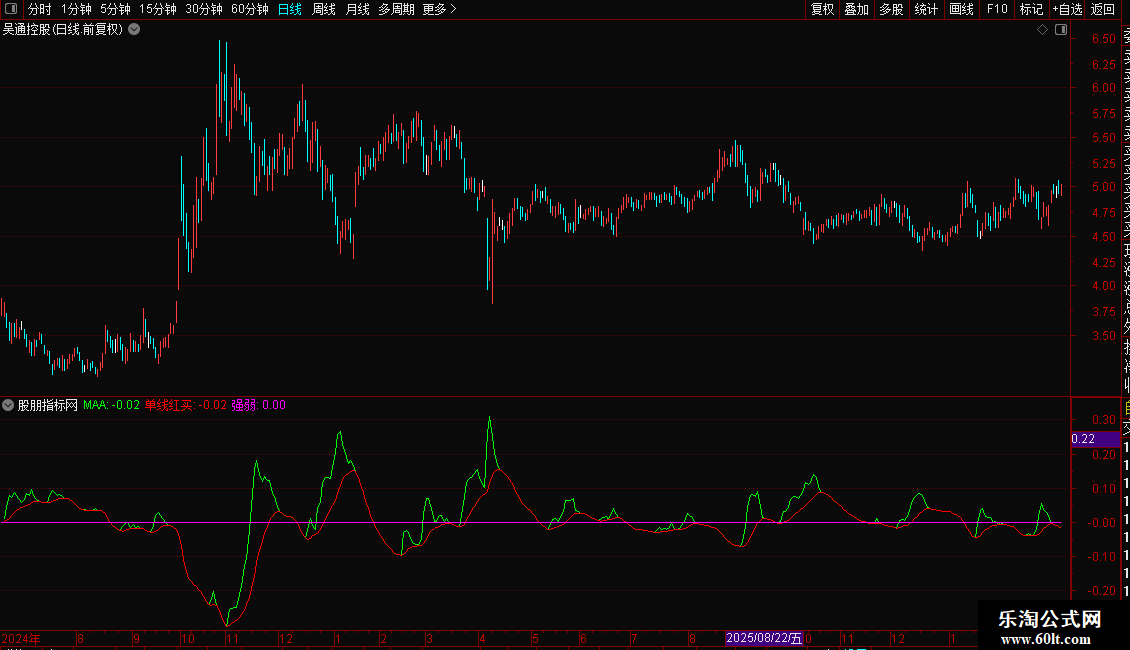Click the 吴通控股(日线.前复权) chart title

point(63,30)
